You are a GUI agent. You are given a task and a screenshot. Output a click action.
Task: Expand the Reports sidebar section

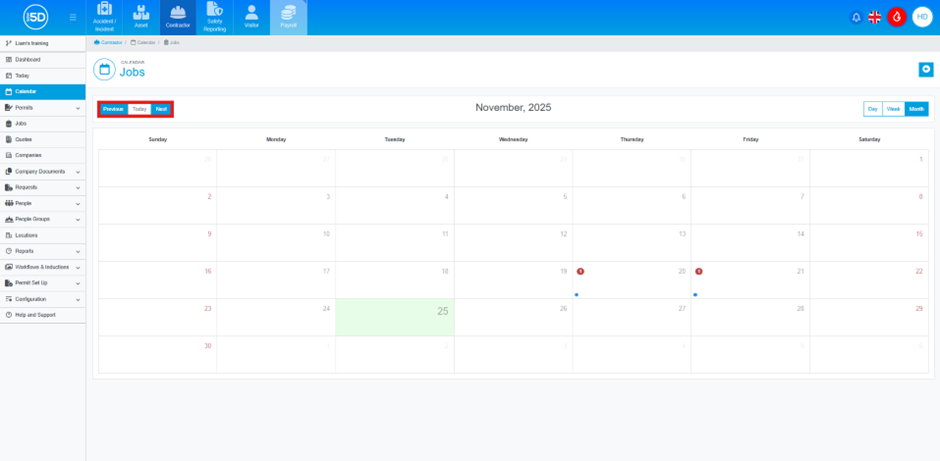click(x=42, y=251)
